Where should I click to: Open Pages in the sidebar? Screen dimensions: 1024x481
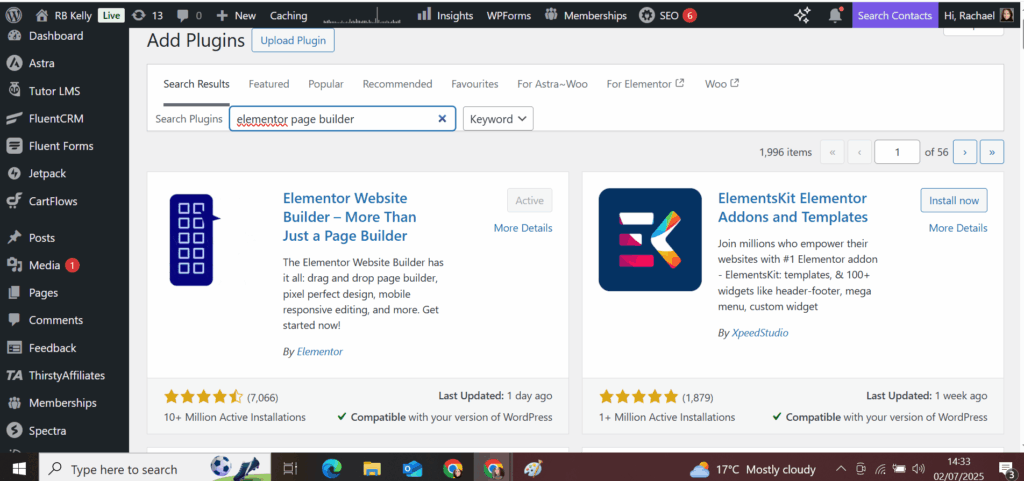click(x=42, y=292)
